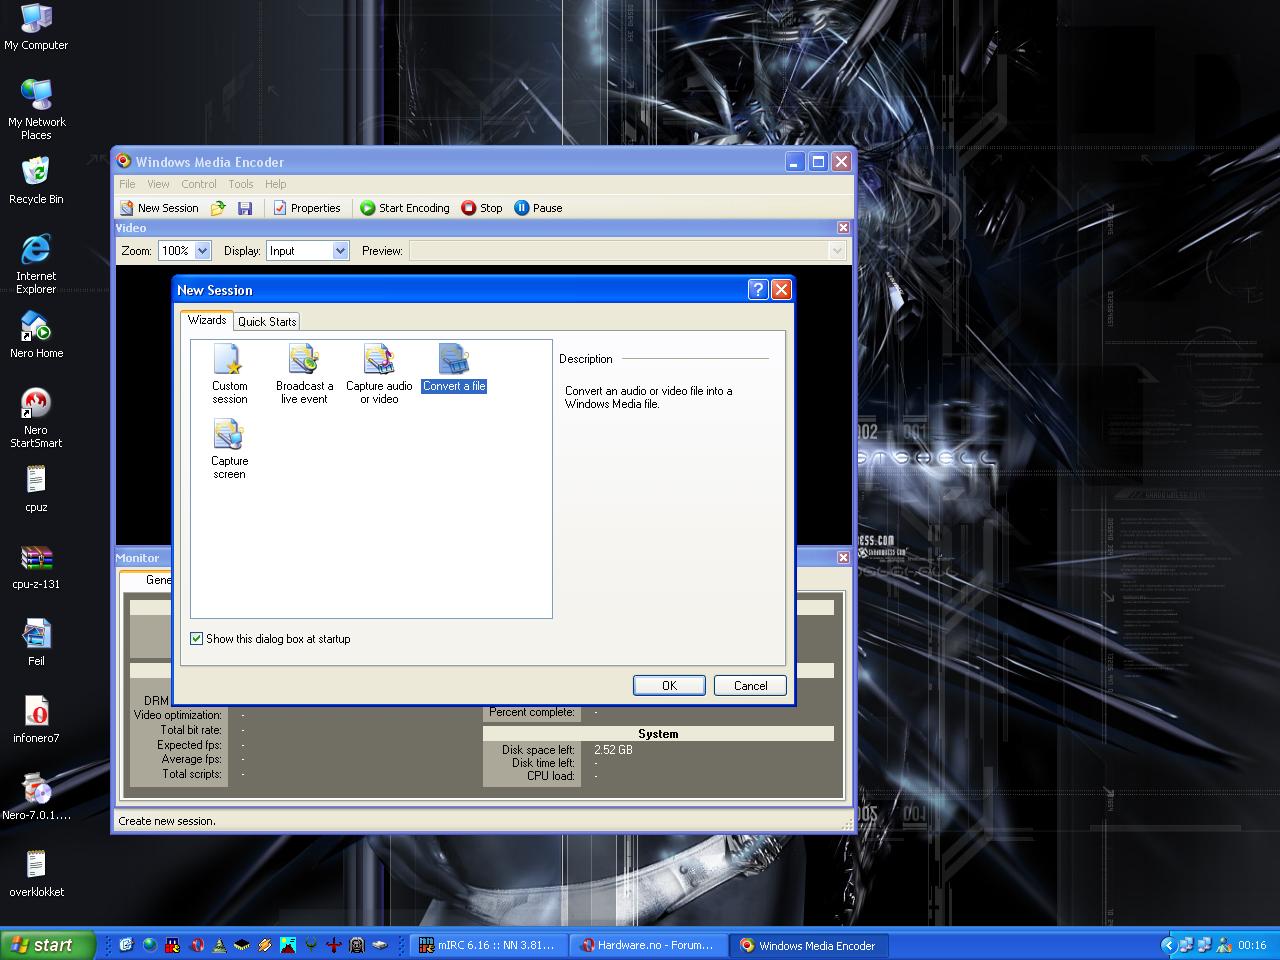Screen dimensions: 1280x960
Task: Click the open session folder icon
Action: click(218, 208)
